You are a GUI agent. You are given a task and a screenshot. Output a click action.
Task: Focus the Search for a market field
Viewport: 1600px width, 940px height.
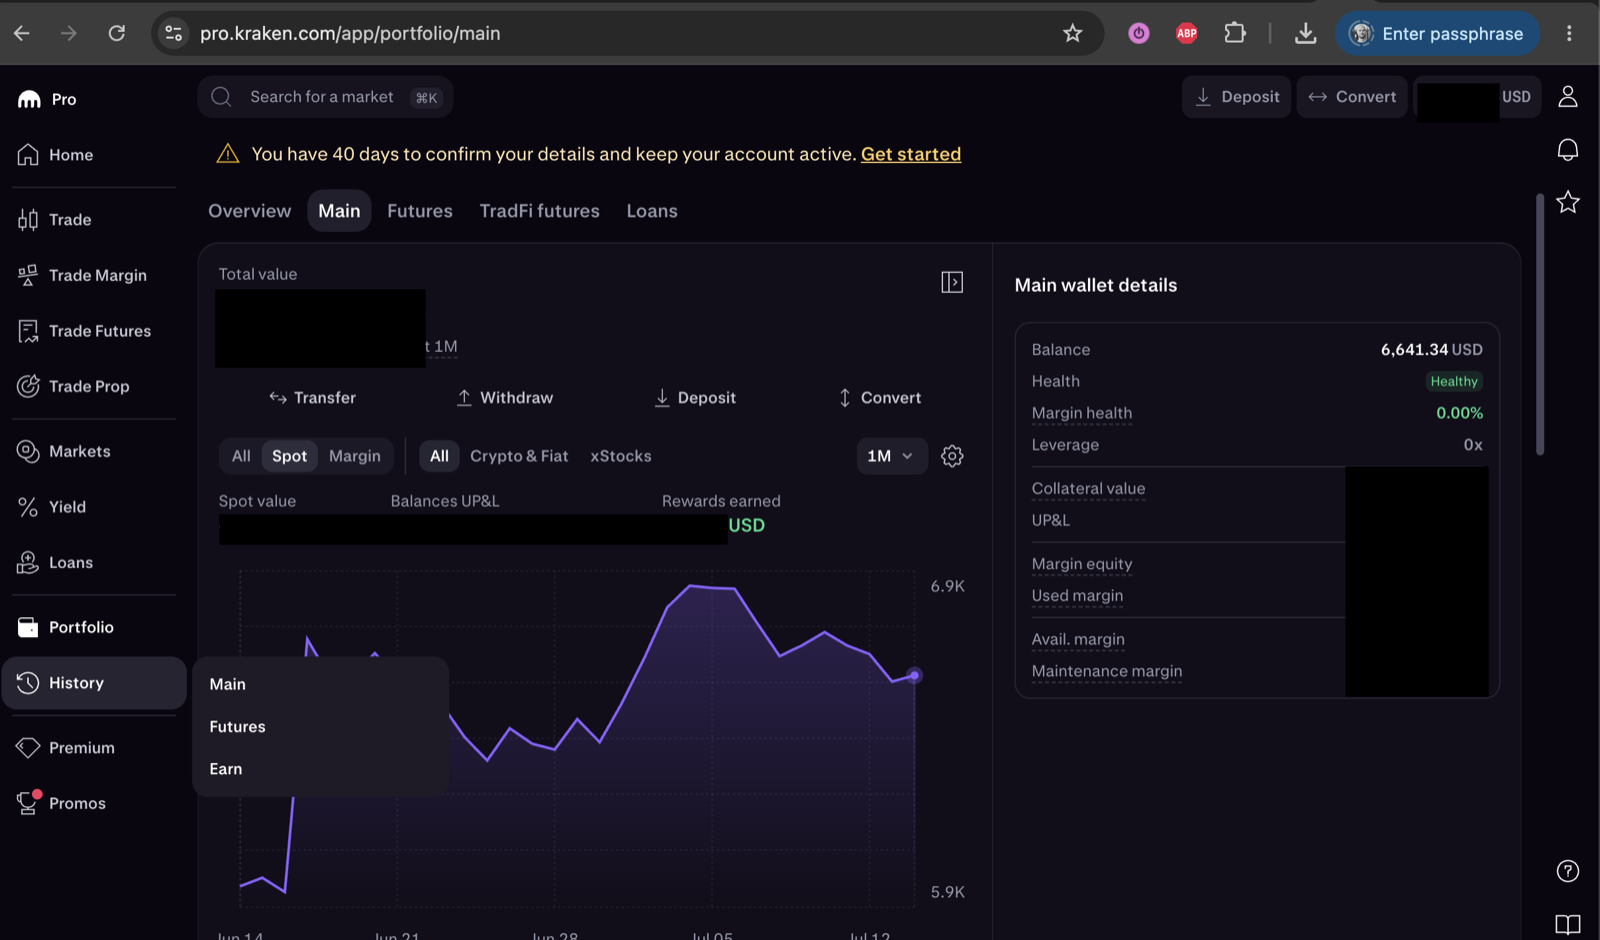[325, 97]
